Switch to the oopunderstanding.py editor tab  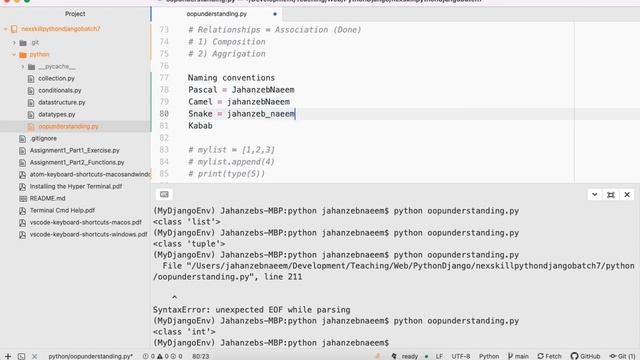tap(217, 14)
